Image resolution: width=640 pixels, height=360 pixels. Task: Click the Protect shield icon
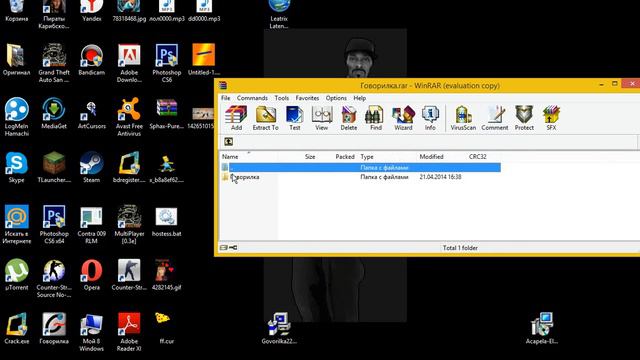(524, 118)
